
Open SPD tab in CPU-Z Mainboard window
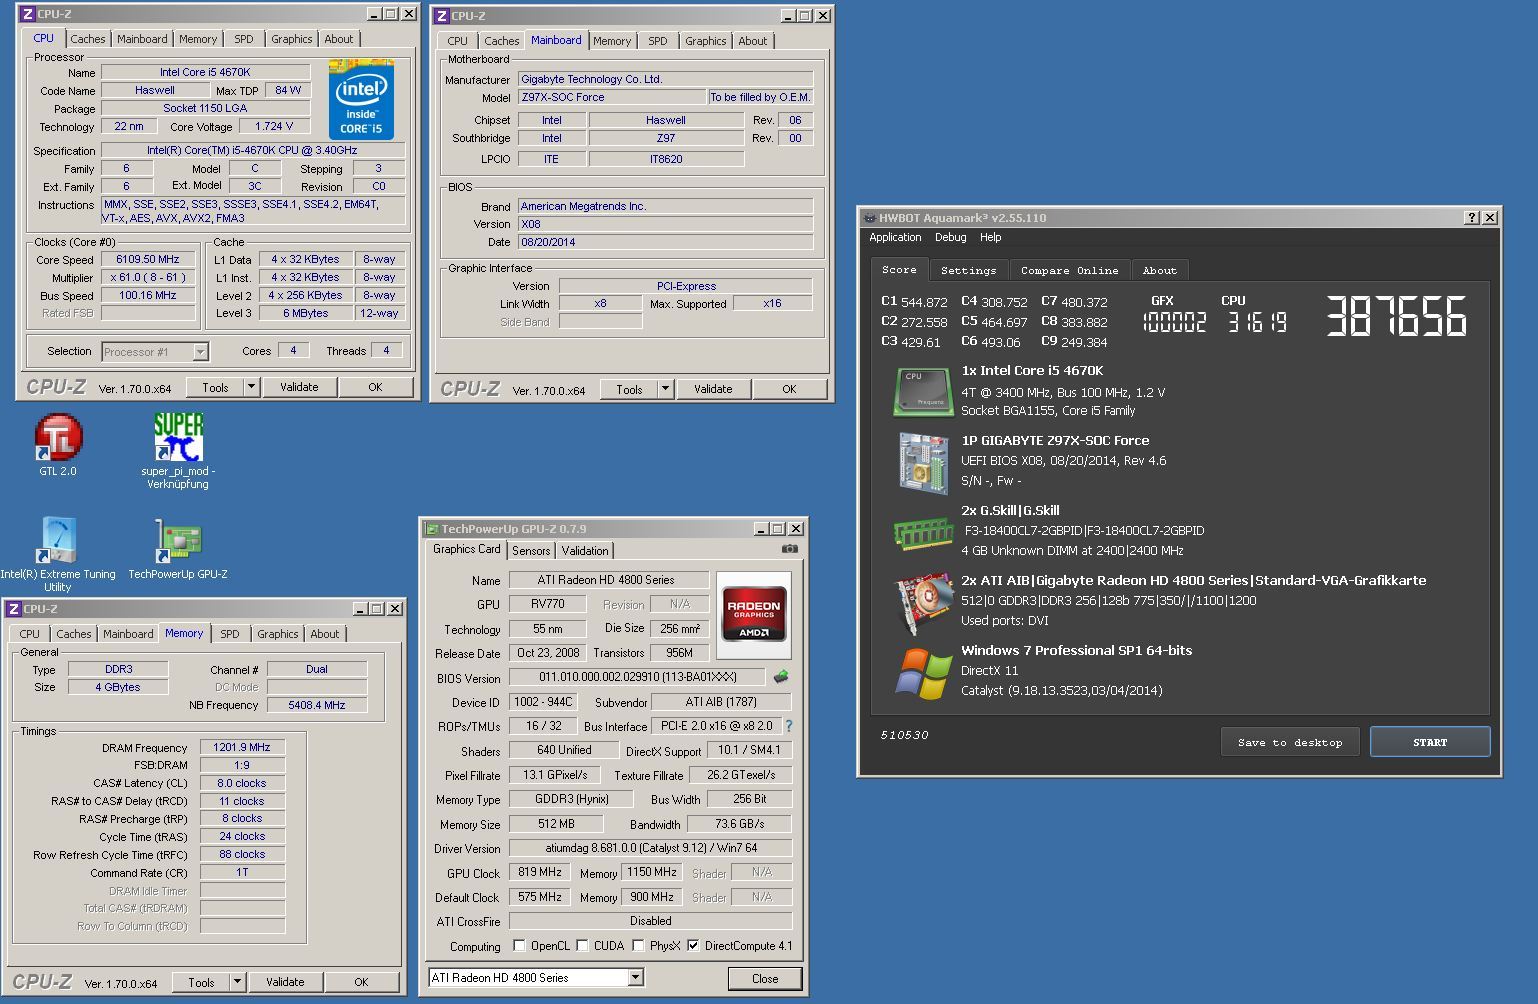coord(657,41)
